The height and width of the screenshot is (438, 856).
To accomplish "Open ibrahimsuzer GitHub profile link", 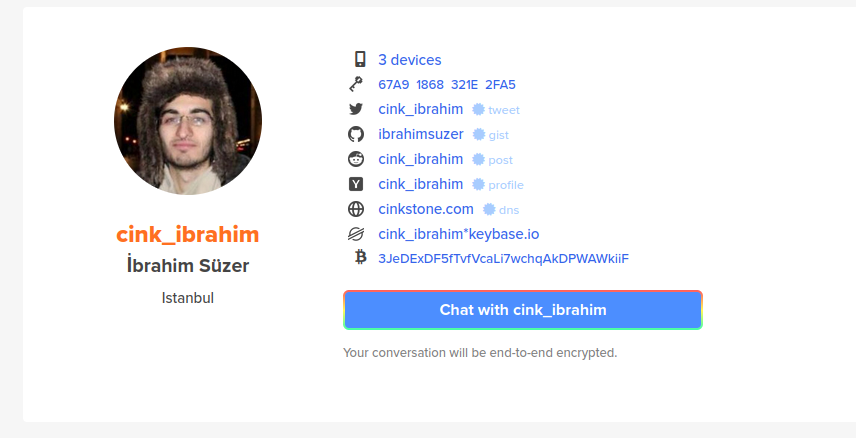I will [x=421, y=134].
